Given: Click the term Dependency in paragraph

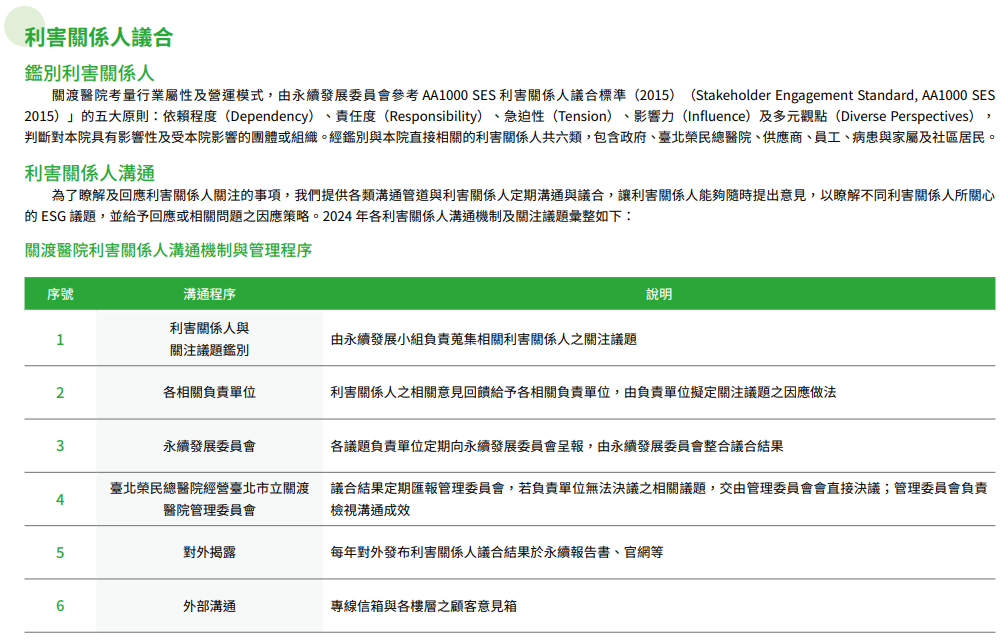Looking at the screenshot, I should click(x=271, y=116).
